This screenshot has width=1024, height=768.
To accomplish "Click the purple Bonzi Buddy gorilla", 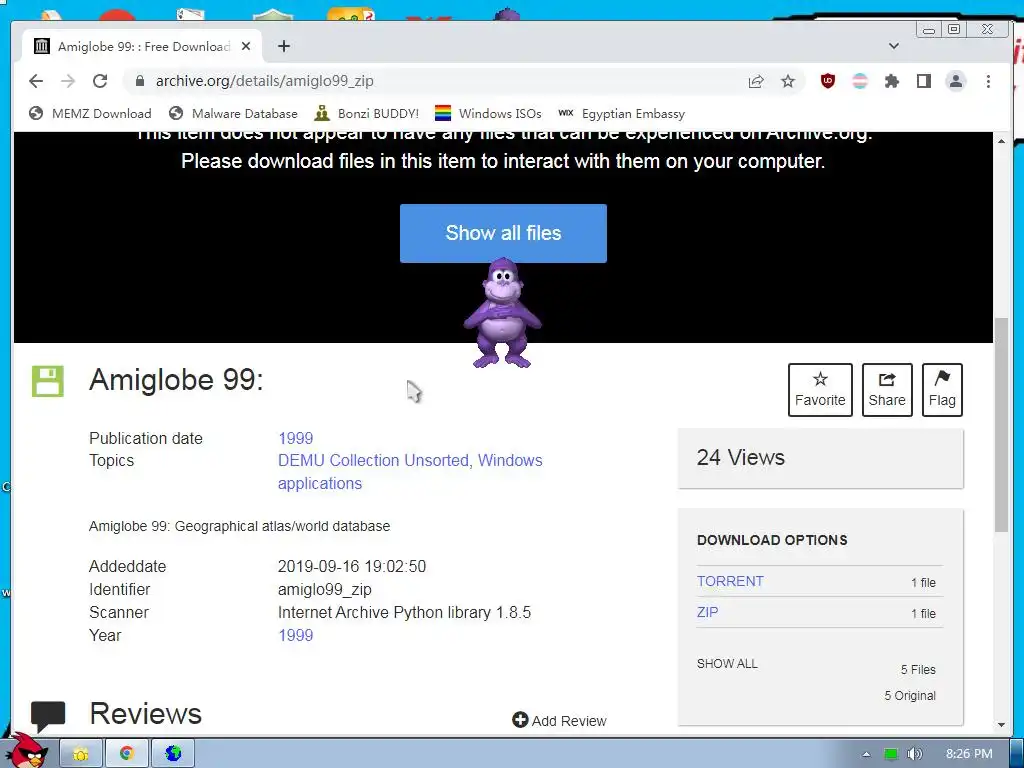I will [502, 313].
